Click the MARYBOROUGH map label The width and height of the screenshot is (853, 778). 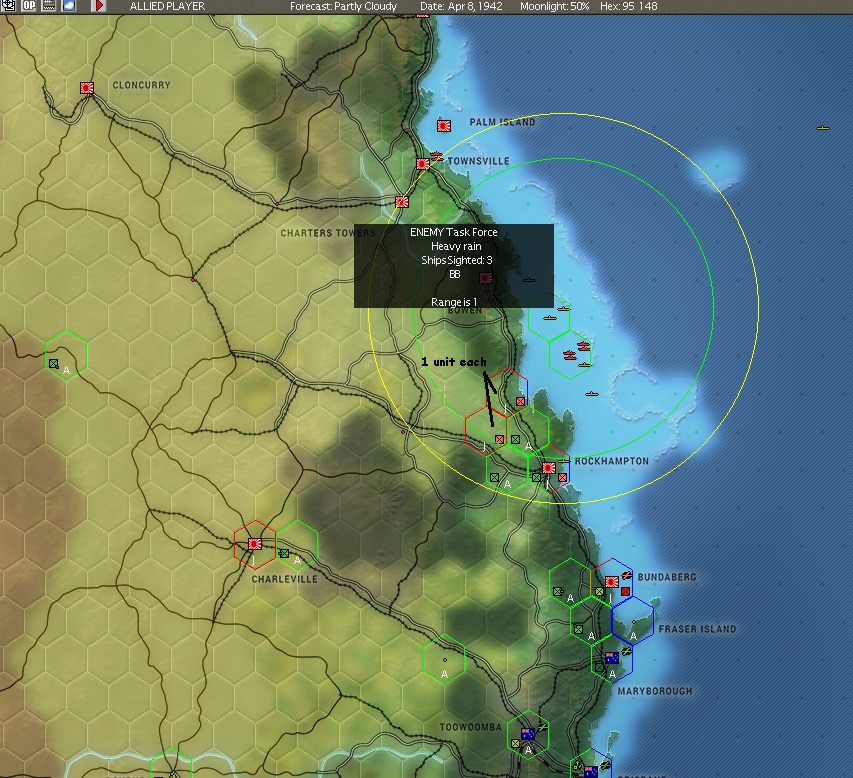coord(655,691)
